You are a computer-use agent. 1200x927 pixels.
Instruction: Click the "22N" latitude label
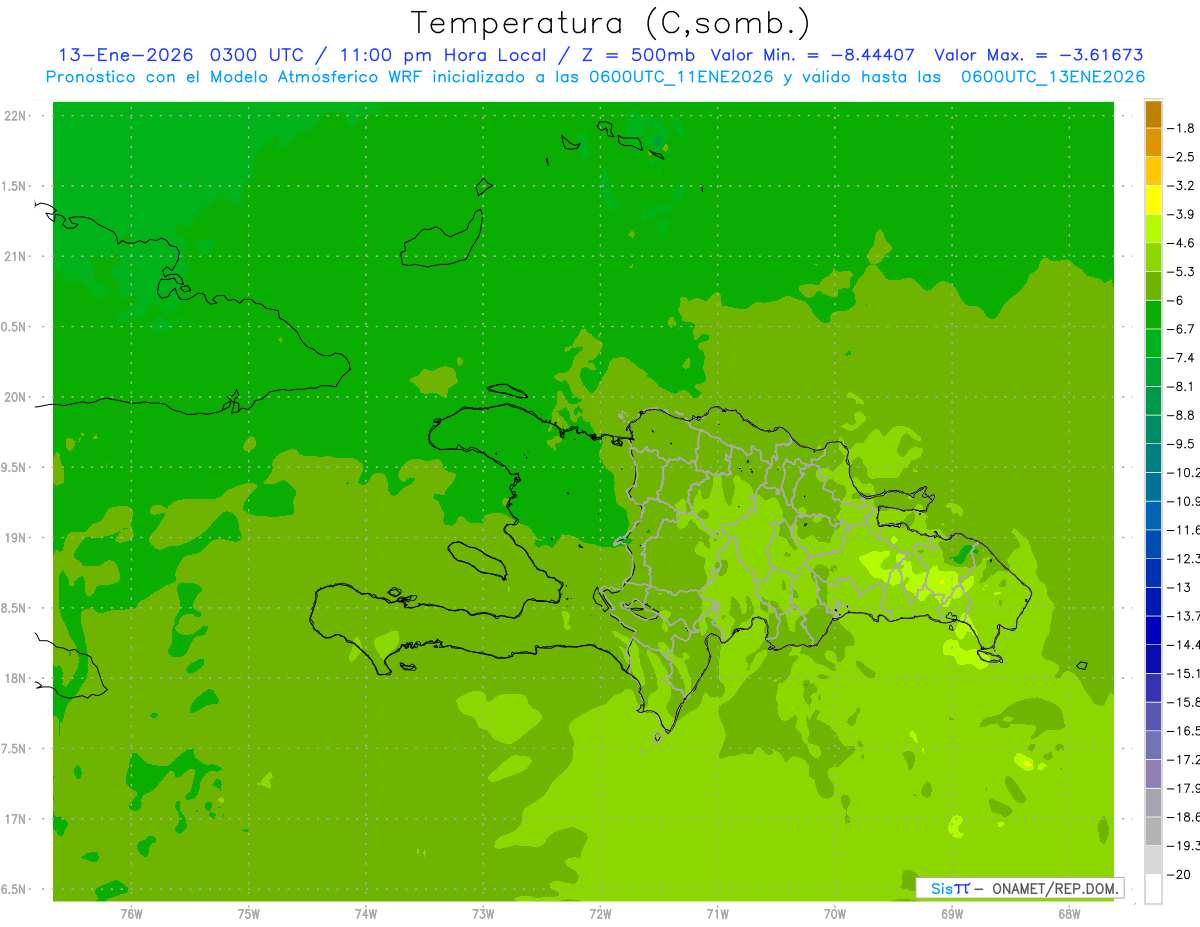tap(17, 116)
